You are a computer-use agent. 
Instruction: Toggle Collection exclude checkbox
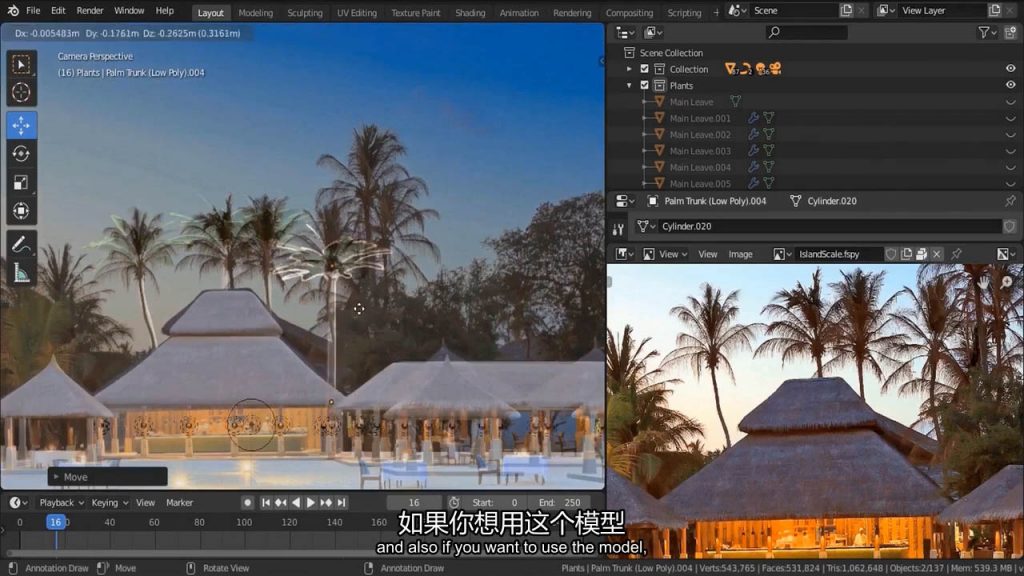click(645, 69)
